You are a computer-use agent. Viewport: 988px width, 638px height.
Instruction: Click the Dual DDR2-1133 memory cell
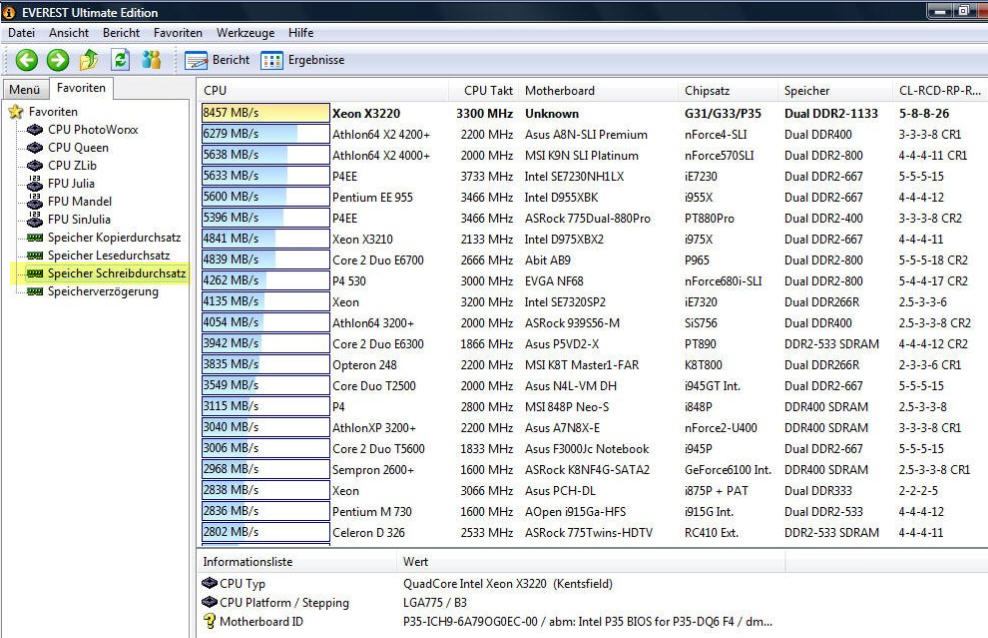tap(831, 114)
